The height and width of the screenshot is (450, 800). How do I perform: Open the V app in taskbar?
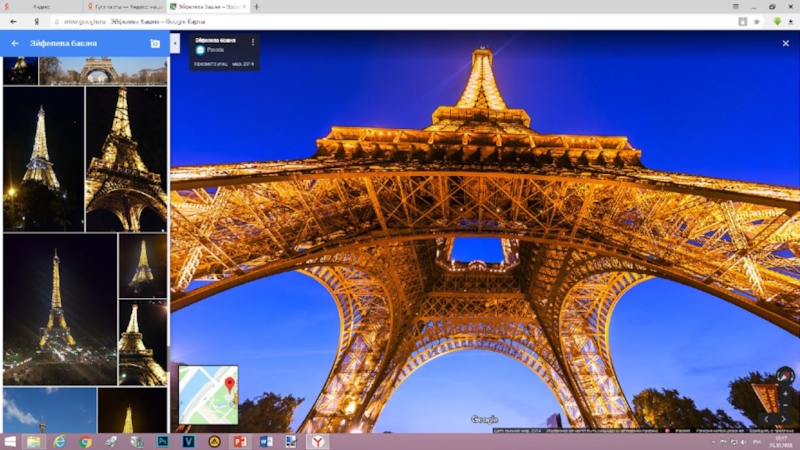click(x=188, y=441)
